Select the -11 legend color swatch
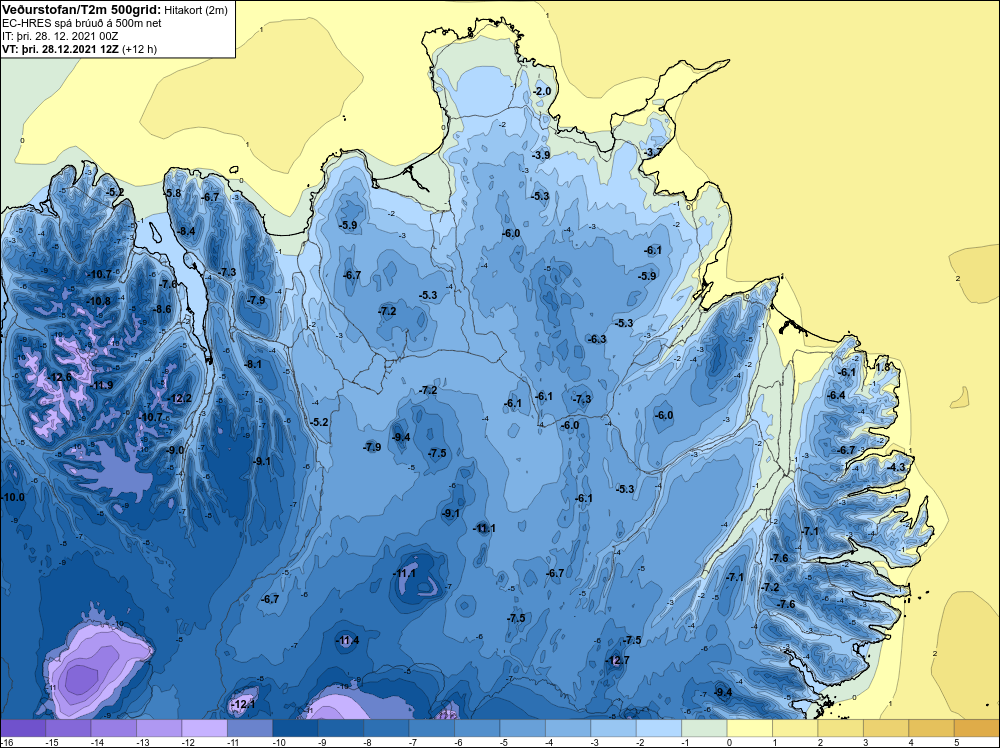Screen dimensions: 1000x748 [x=250, y=728]
